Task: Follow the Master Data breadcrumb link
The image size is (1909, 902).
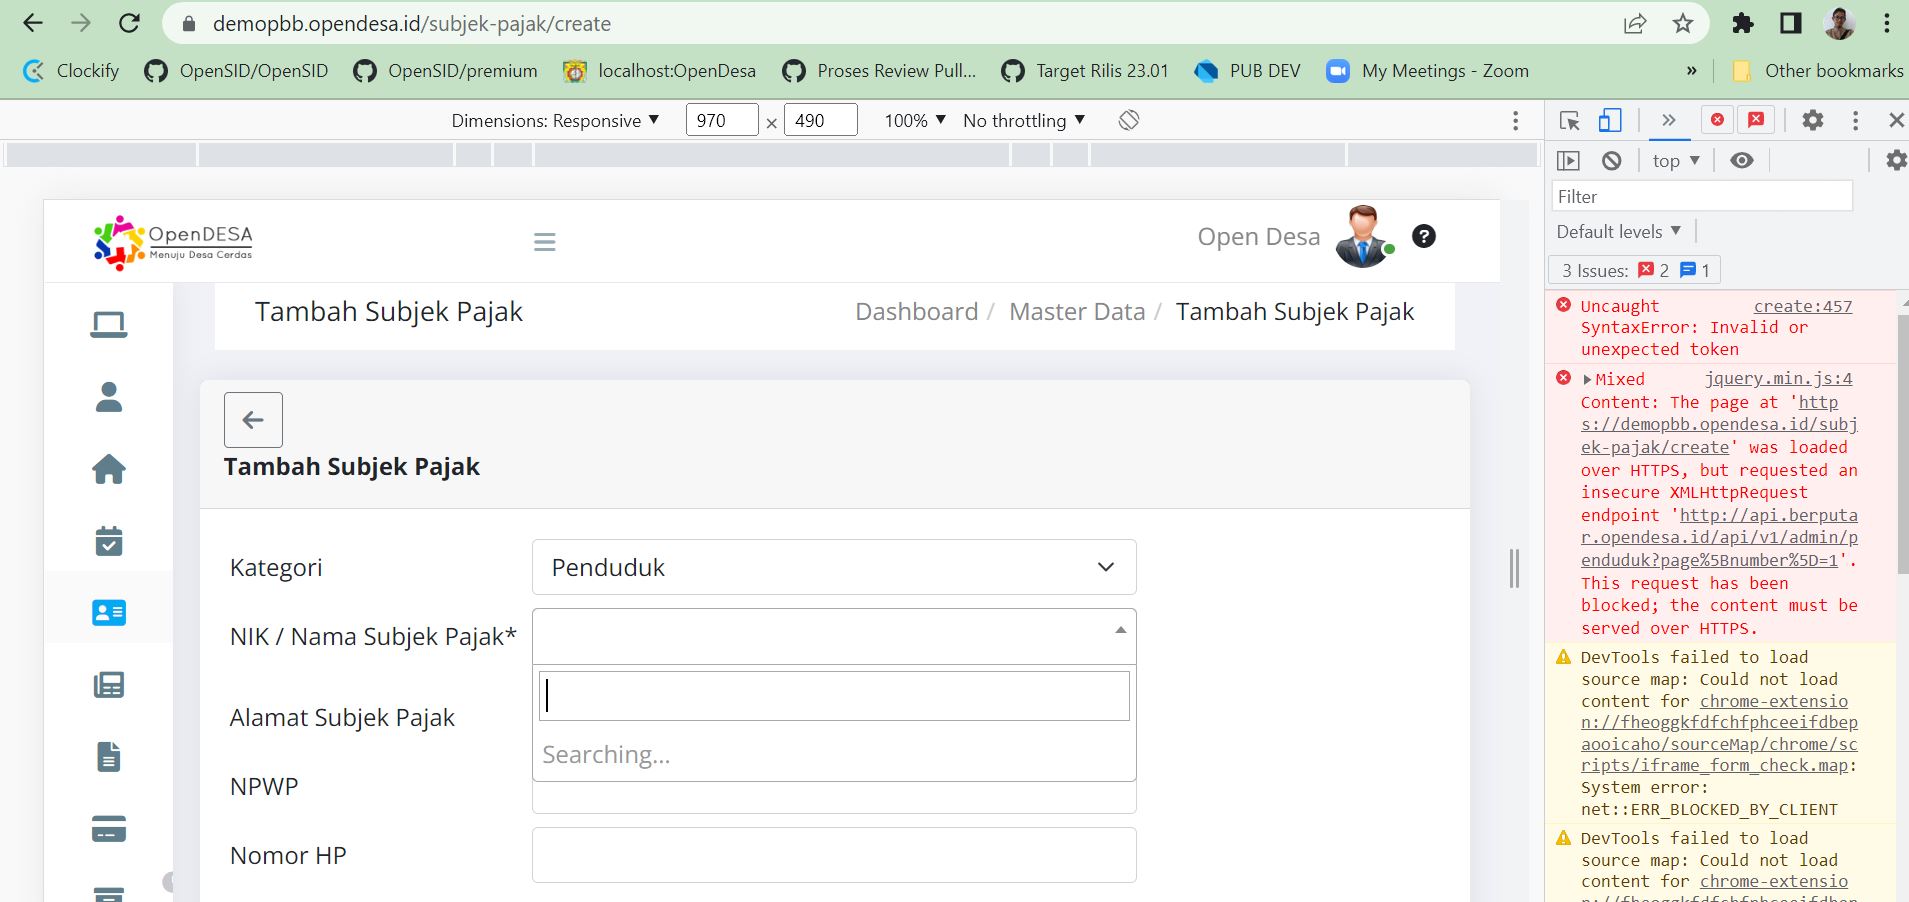Action: (1076, 311)
